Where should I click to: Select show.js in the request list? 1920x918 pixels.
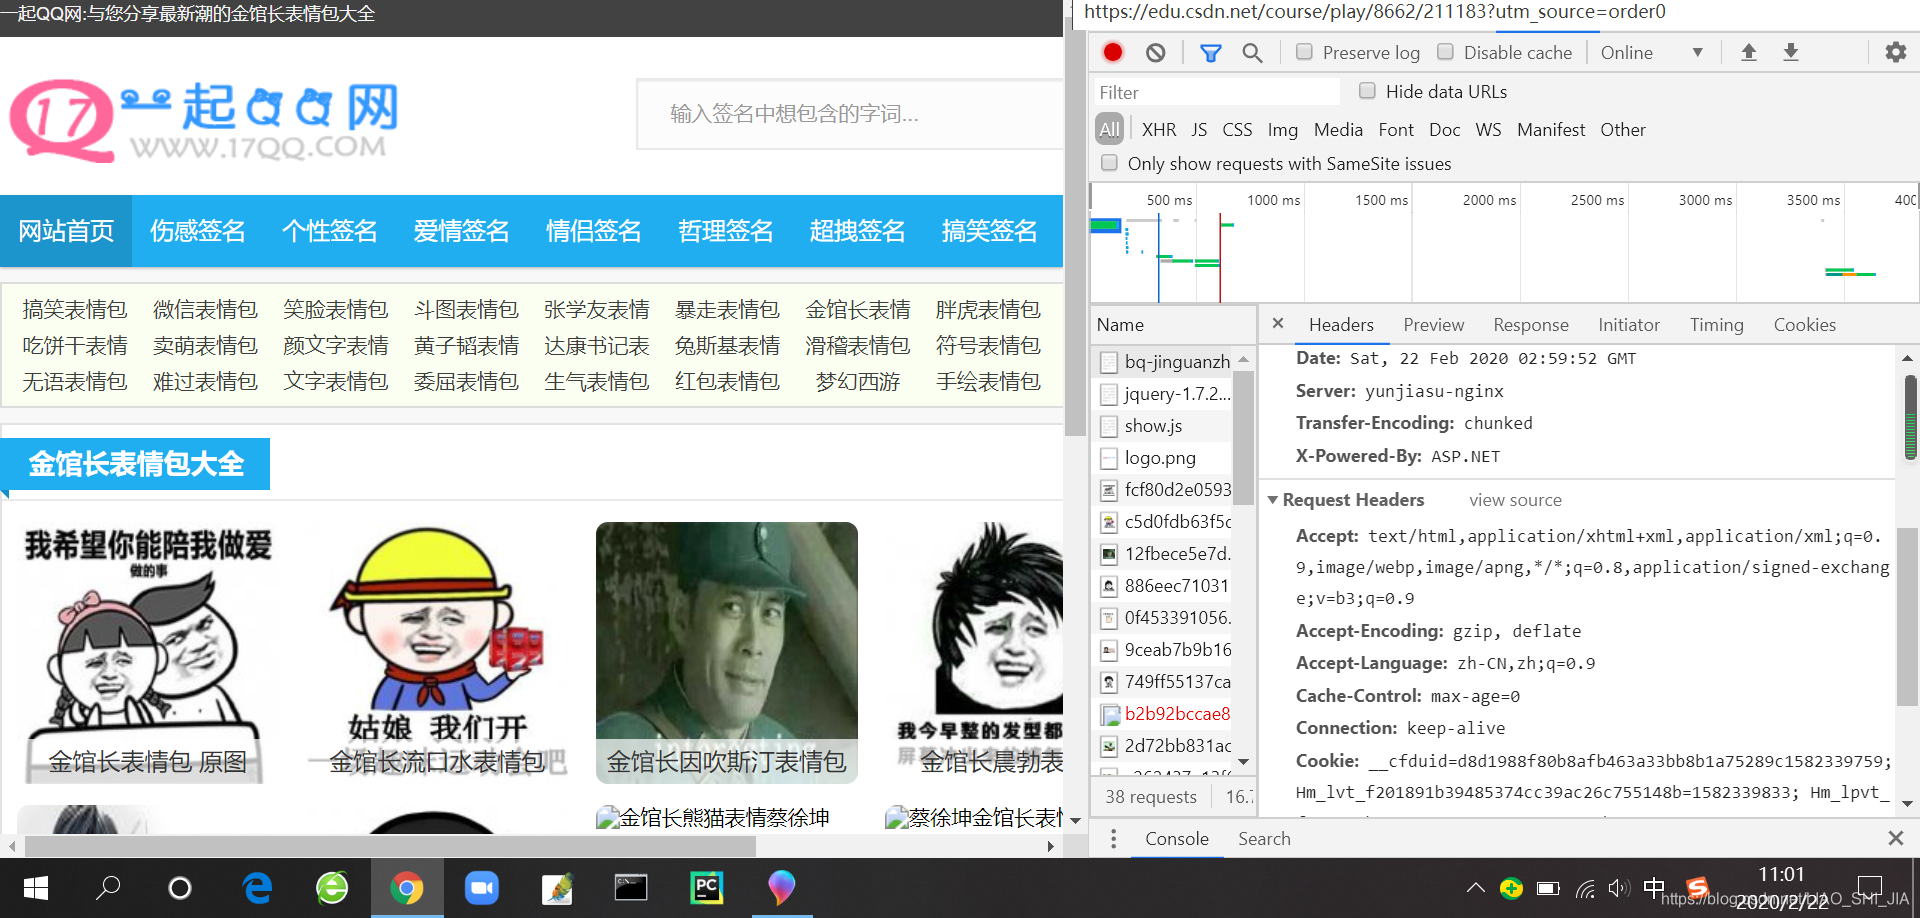tap(1153, 425)
